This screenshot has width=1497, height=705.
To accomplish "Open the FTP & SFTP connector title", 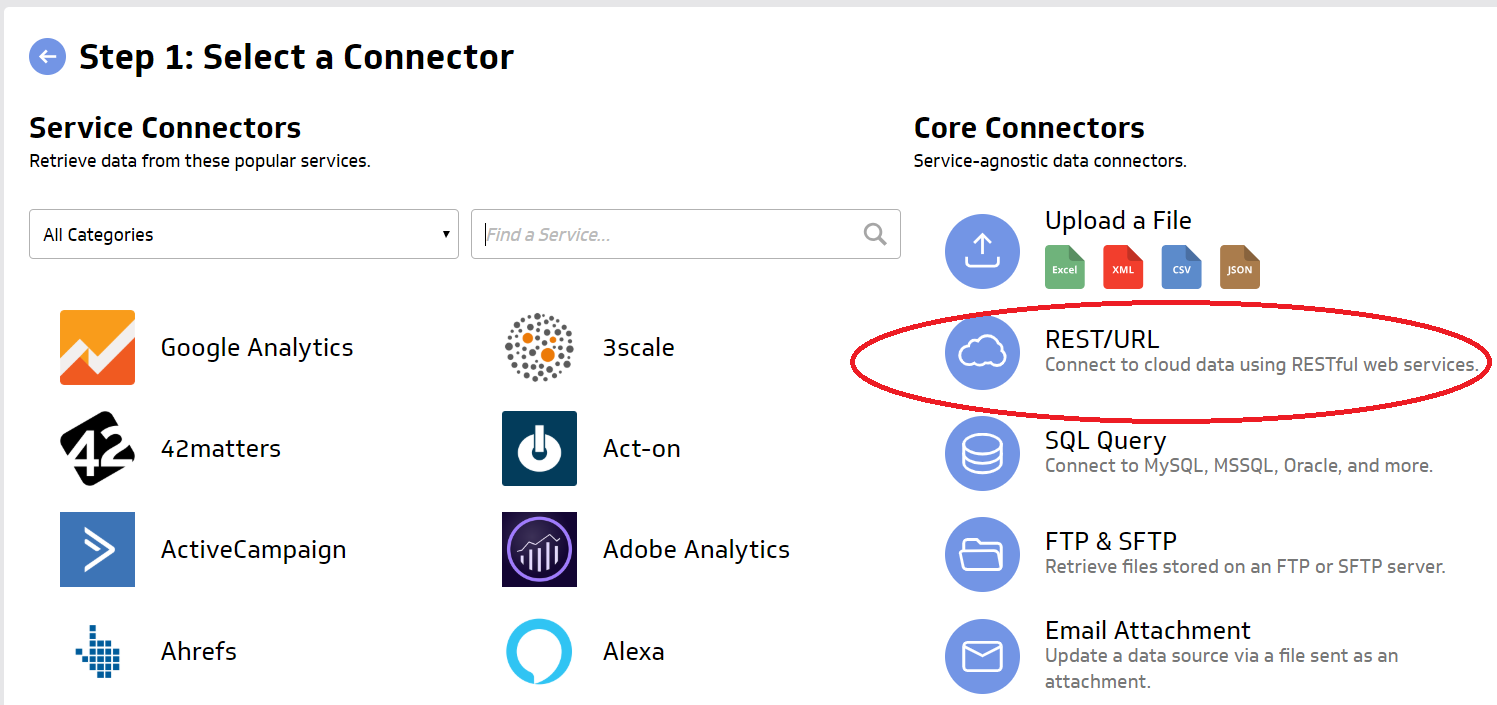I will pyautogui.click(x=1111, y=541).
